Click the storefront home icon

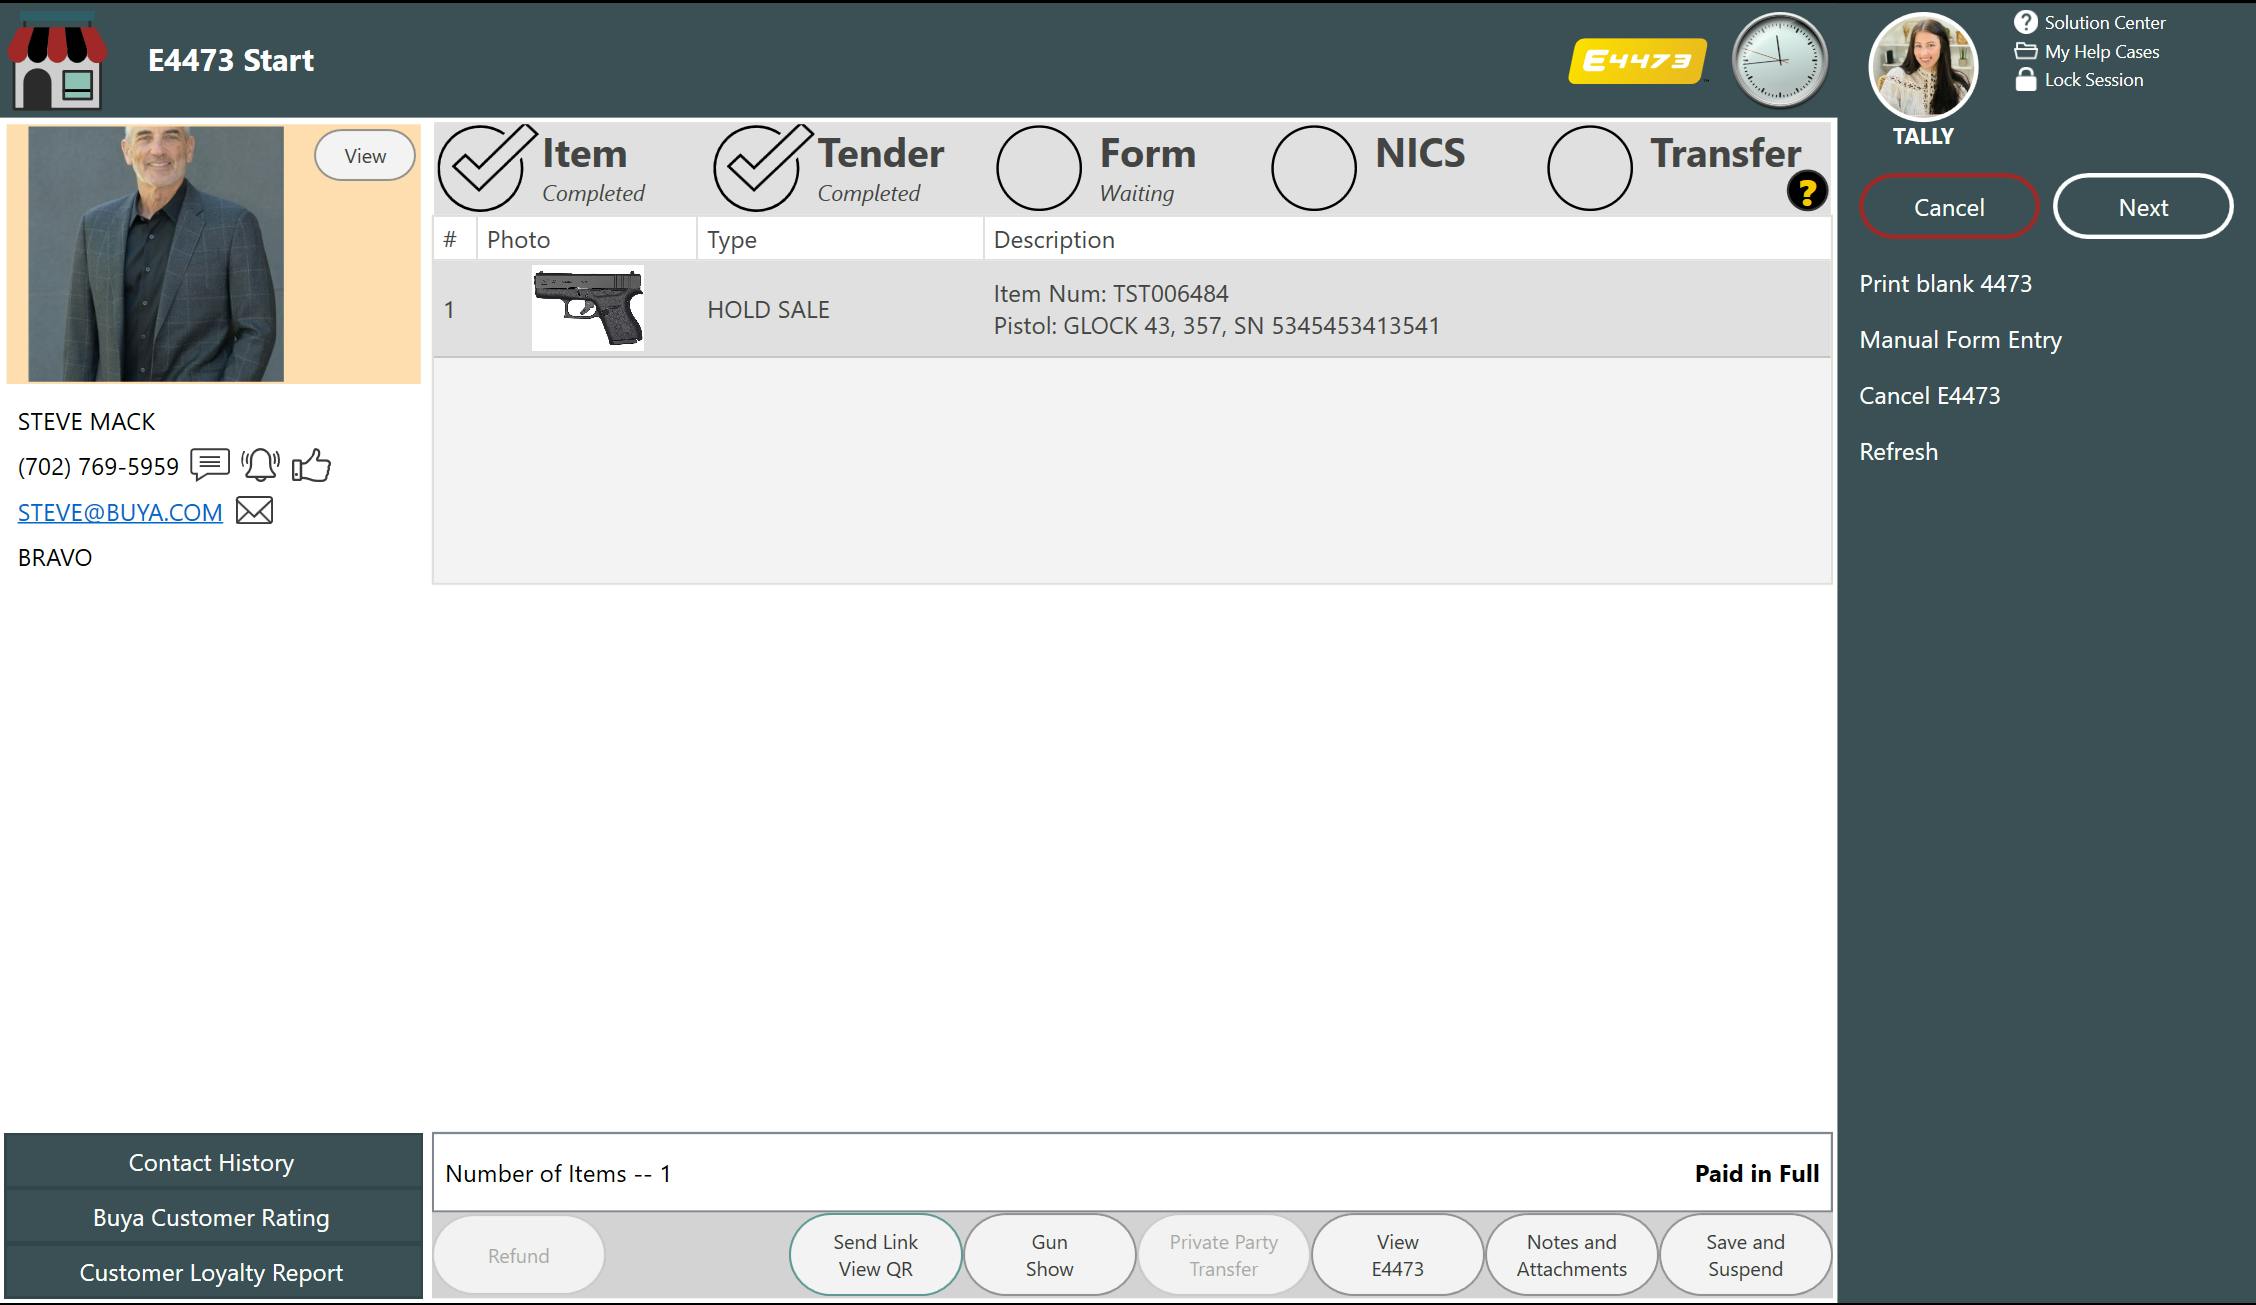pos(58,62)
